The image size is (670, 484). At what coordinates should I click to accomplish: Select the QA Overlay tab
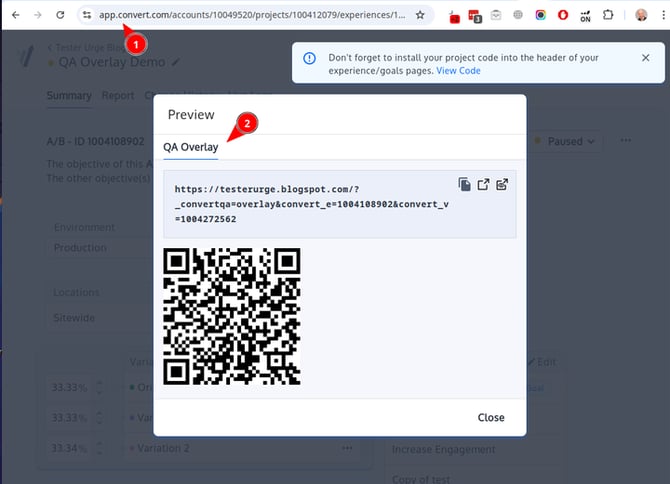point(190,147)
